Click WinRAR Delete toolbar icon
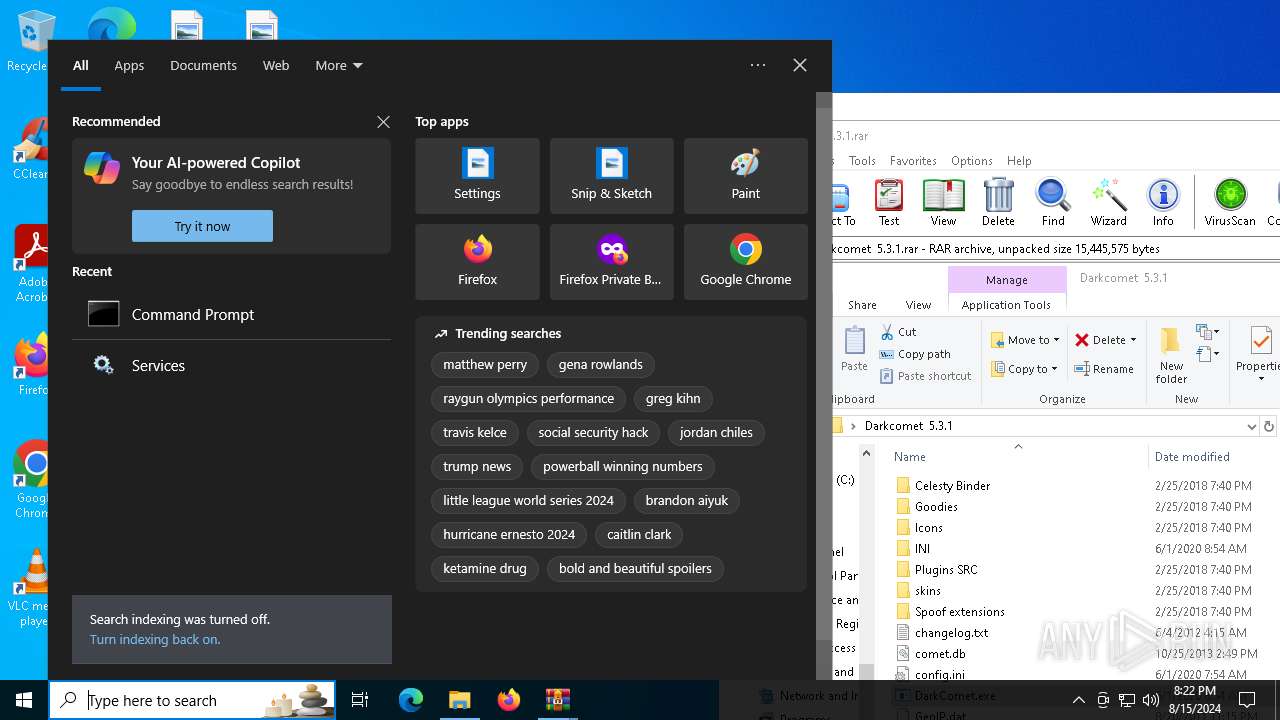This screenshot has height=720, width=1280. coord(998,202)
